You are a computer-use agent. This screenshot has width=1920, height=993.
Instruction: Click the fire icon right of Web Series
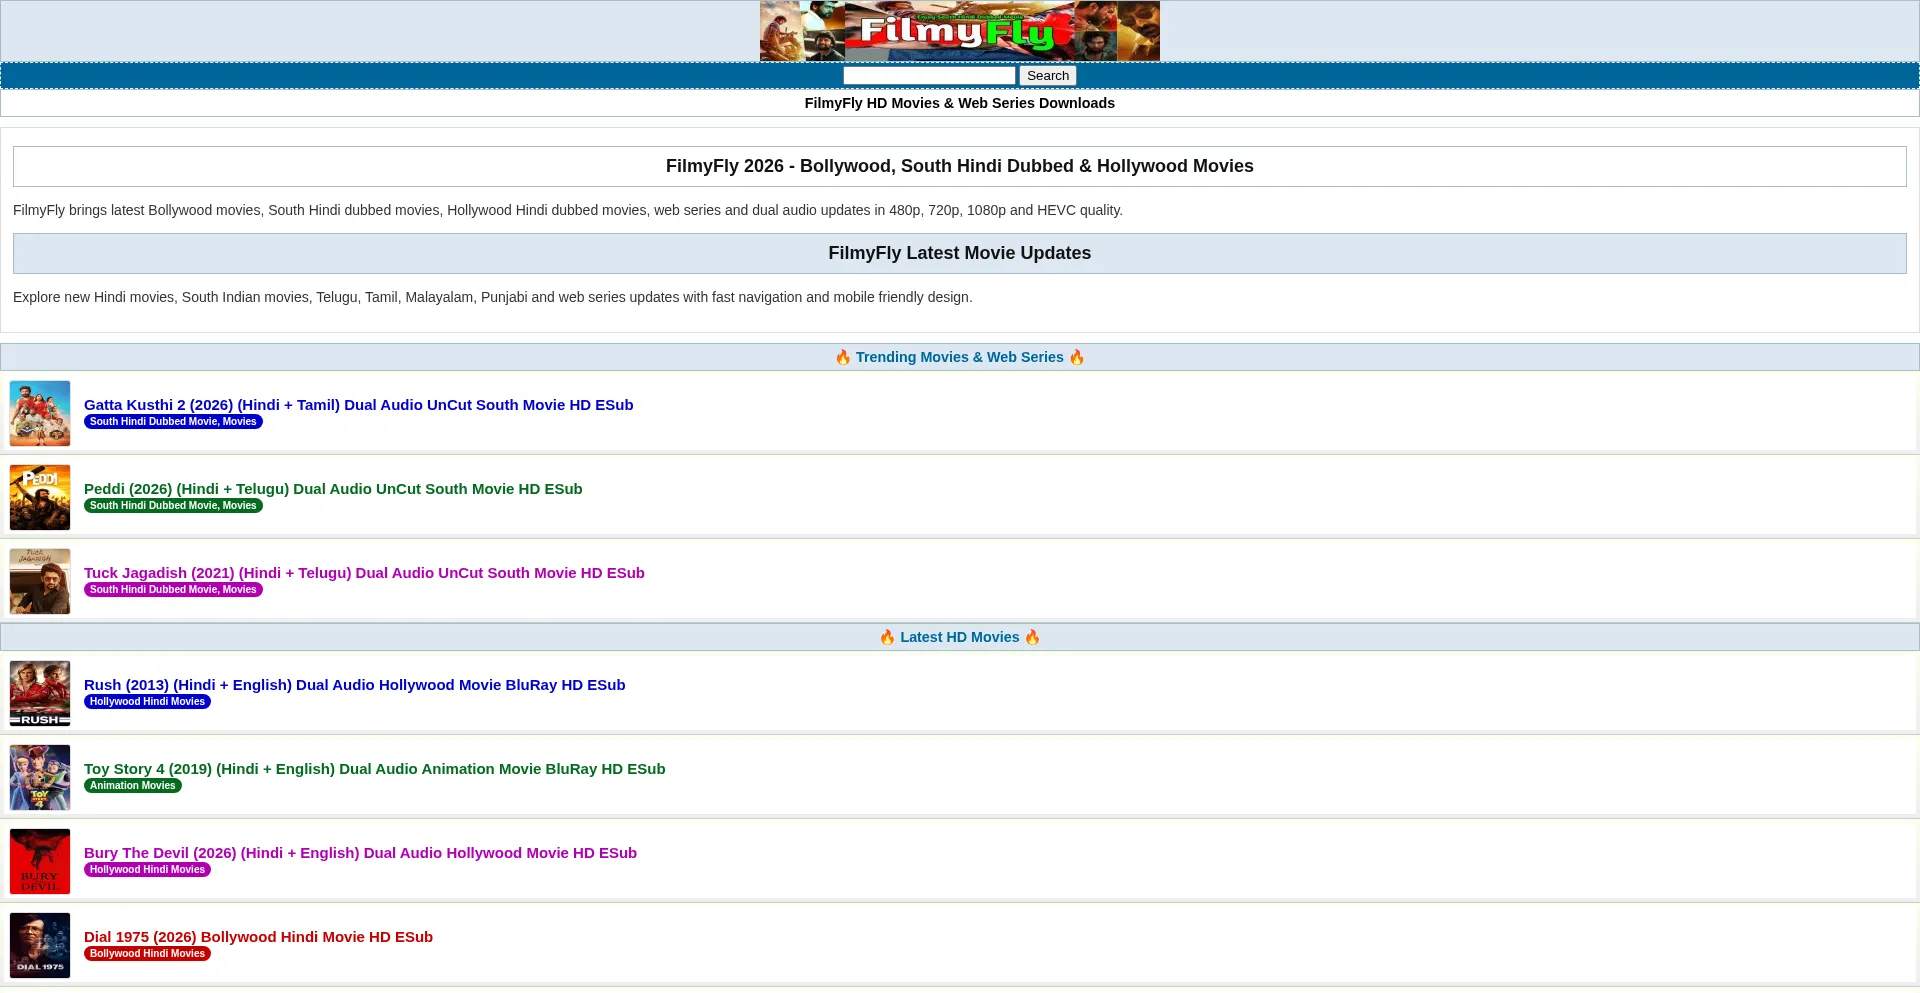tap(1077, 357)
